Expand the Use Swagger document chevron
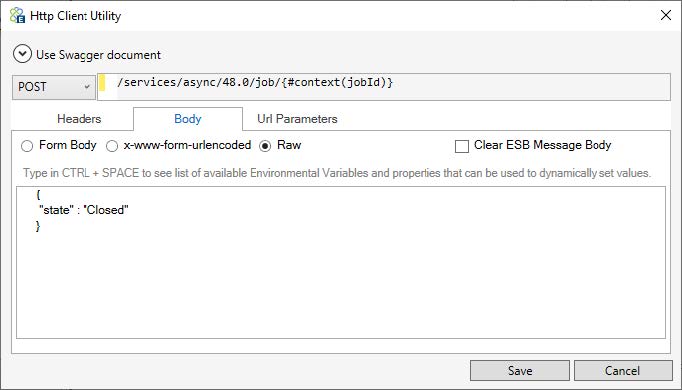The height and width of the screenshot is (390, 682). tap(22, 54)
